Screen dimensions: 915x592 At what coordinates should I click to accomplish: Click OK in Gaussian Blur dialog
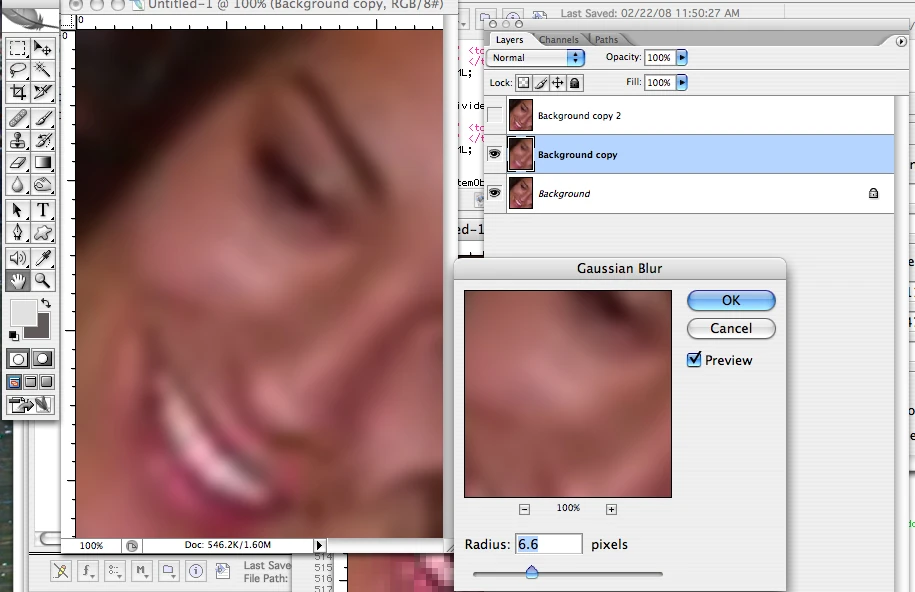tap(731, 300)
